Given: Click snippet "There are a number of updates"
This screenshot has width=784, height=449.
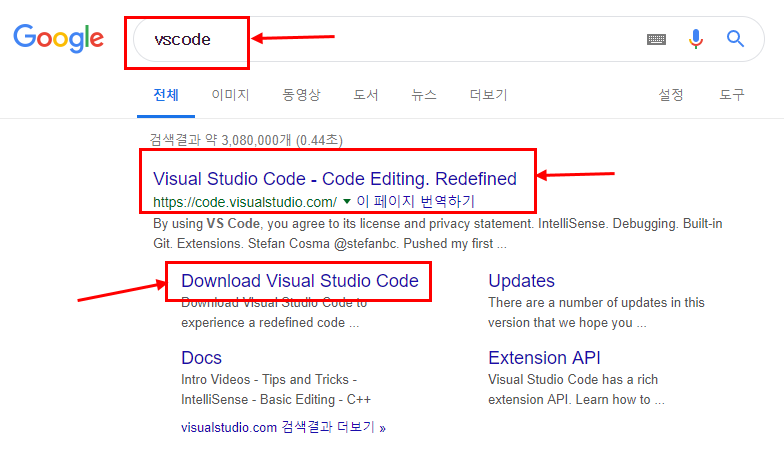Looking at the screenshot, I should pyautogui.click(x=596, y=312).
